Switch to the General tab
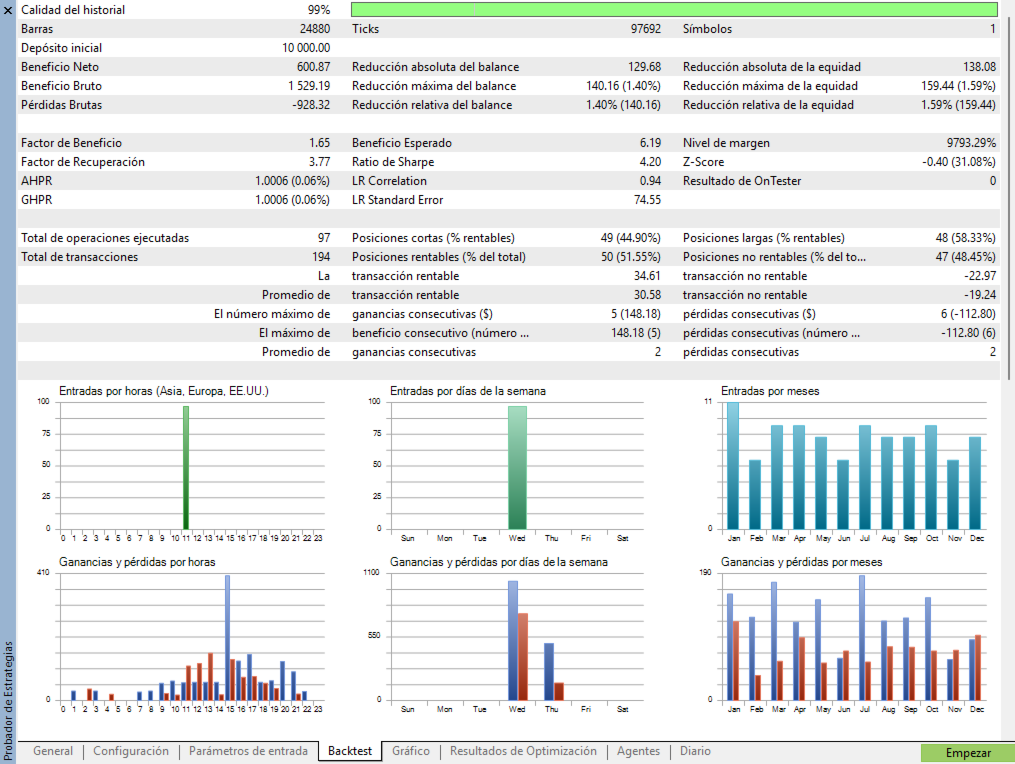The image size is (1015, 764). click(x=53, y=751)
